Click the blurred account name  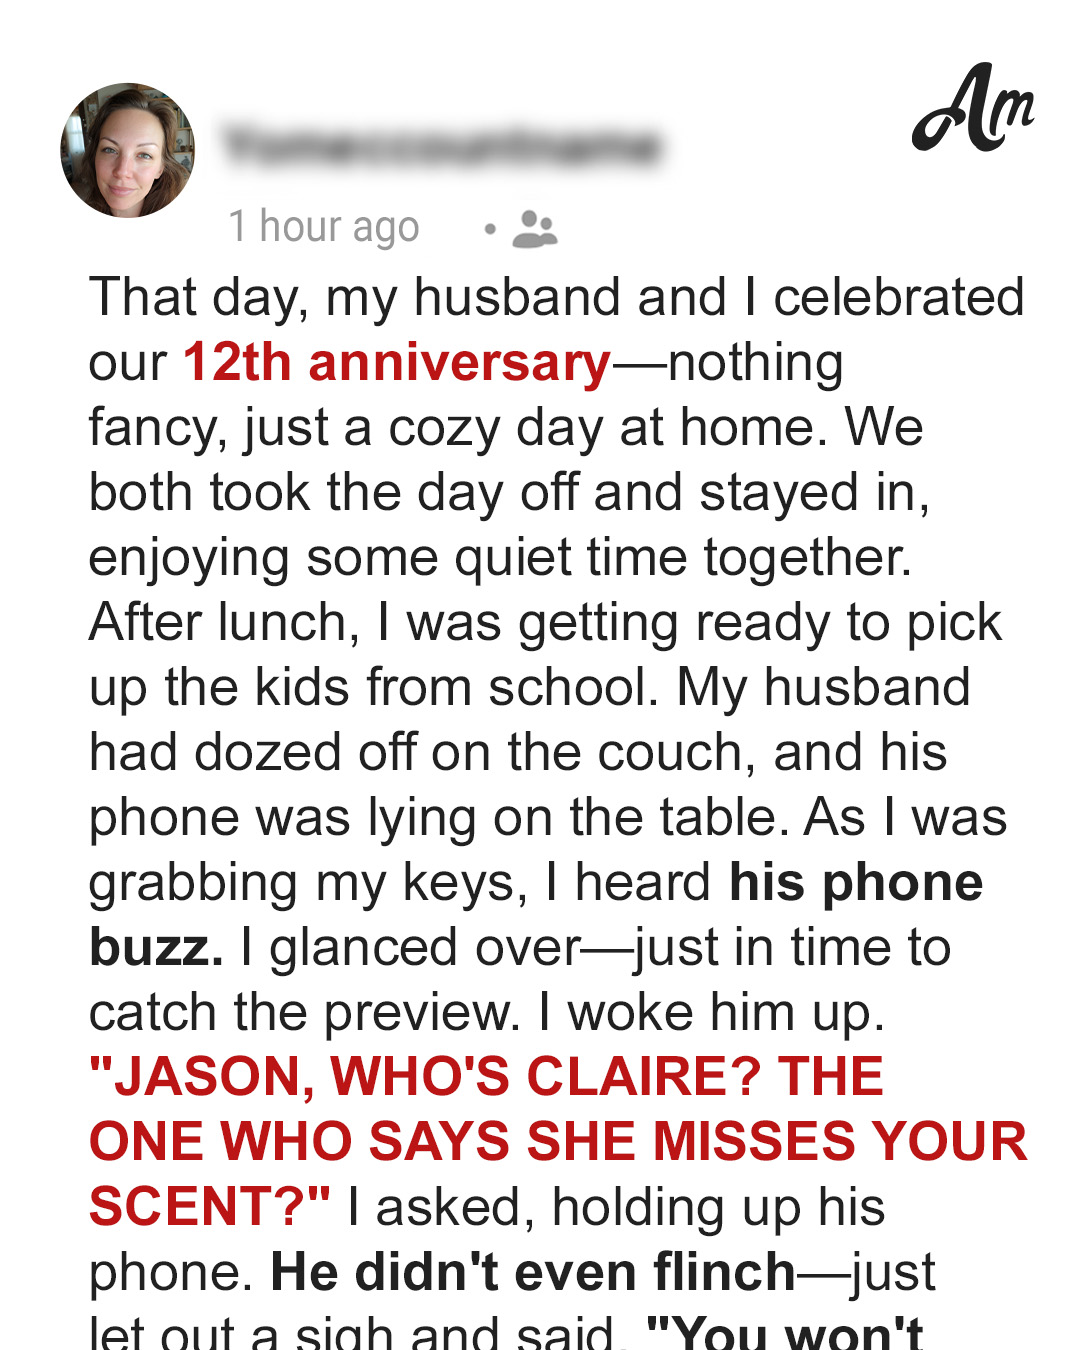tap(442, 147)
